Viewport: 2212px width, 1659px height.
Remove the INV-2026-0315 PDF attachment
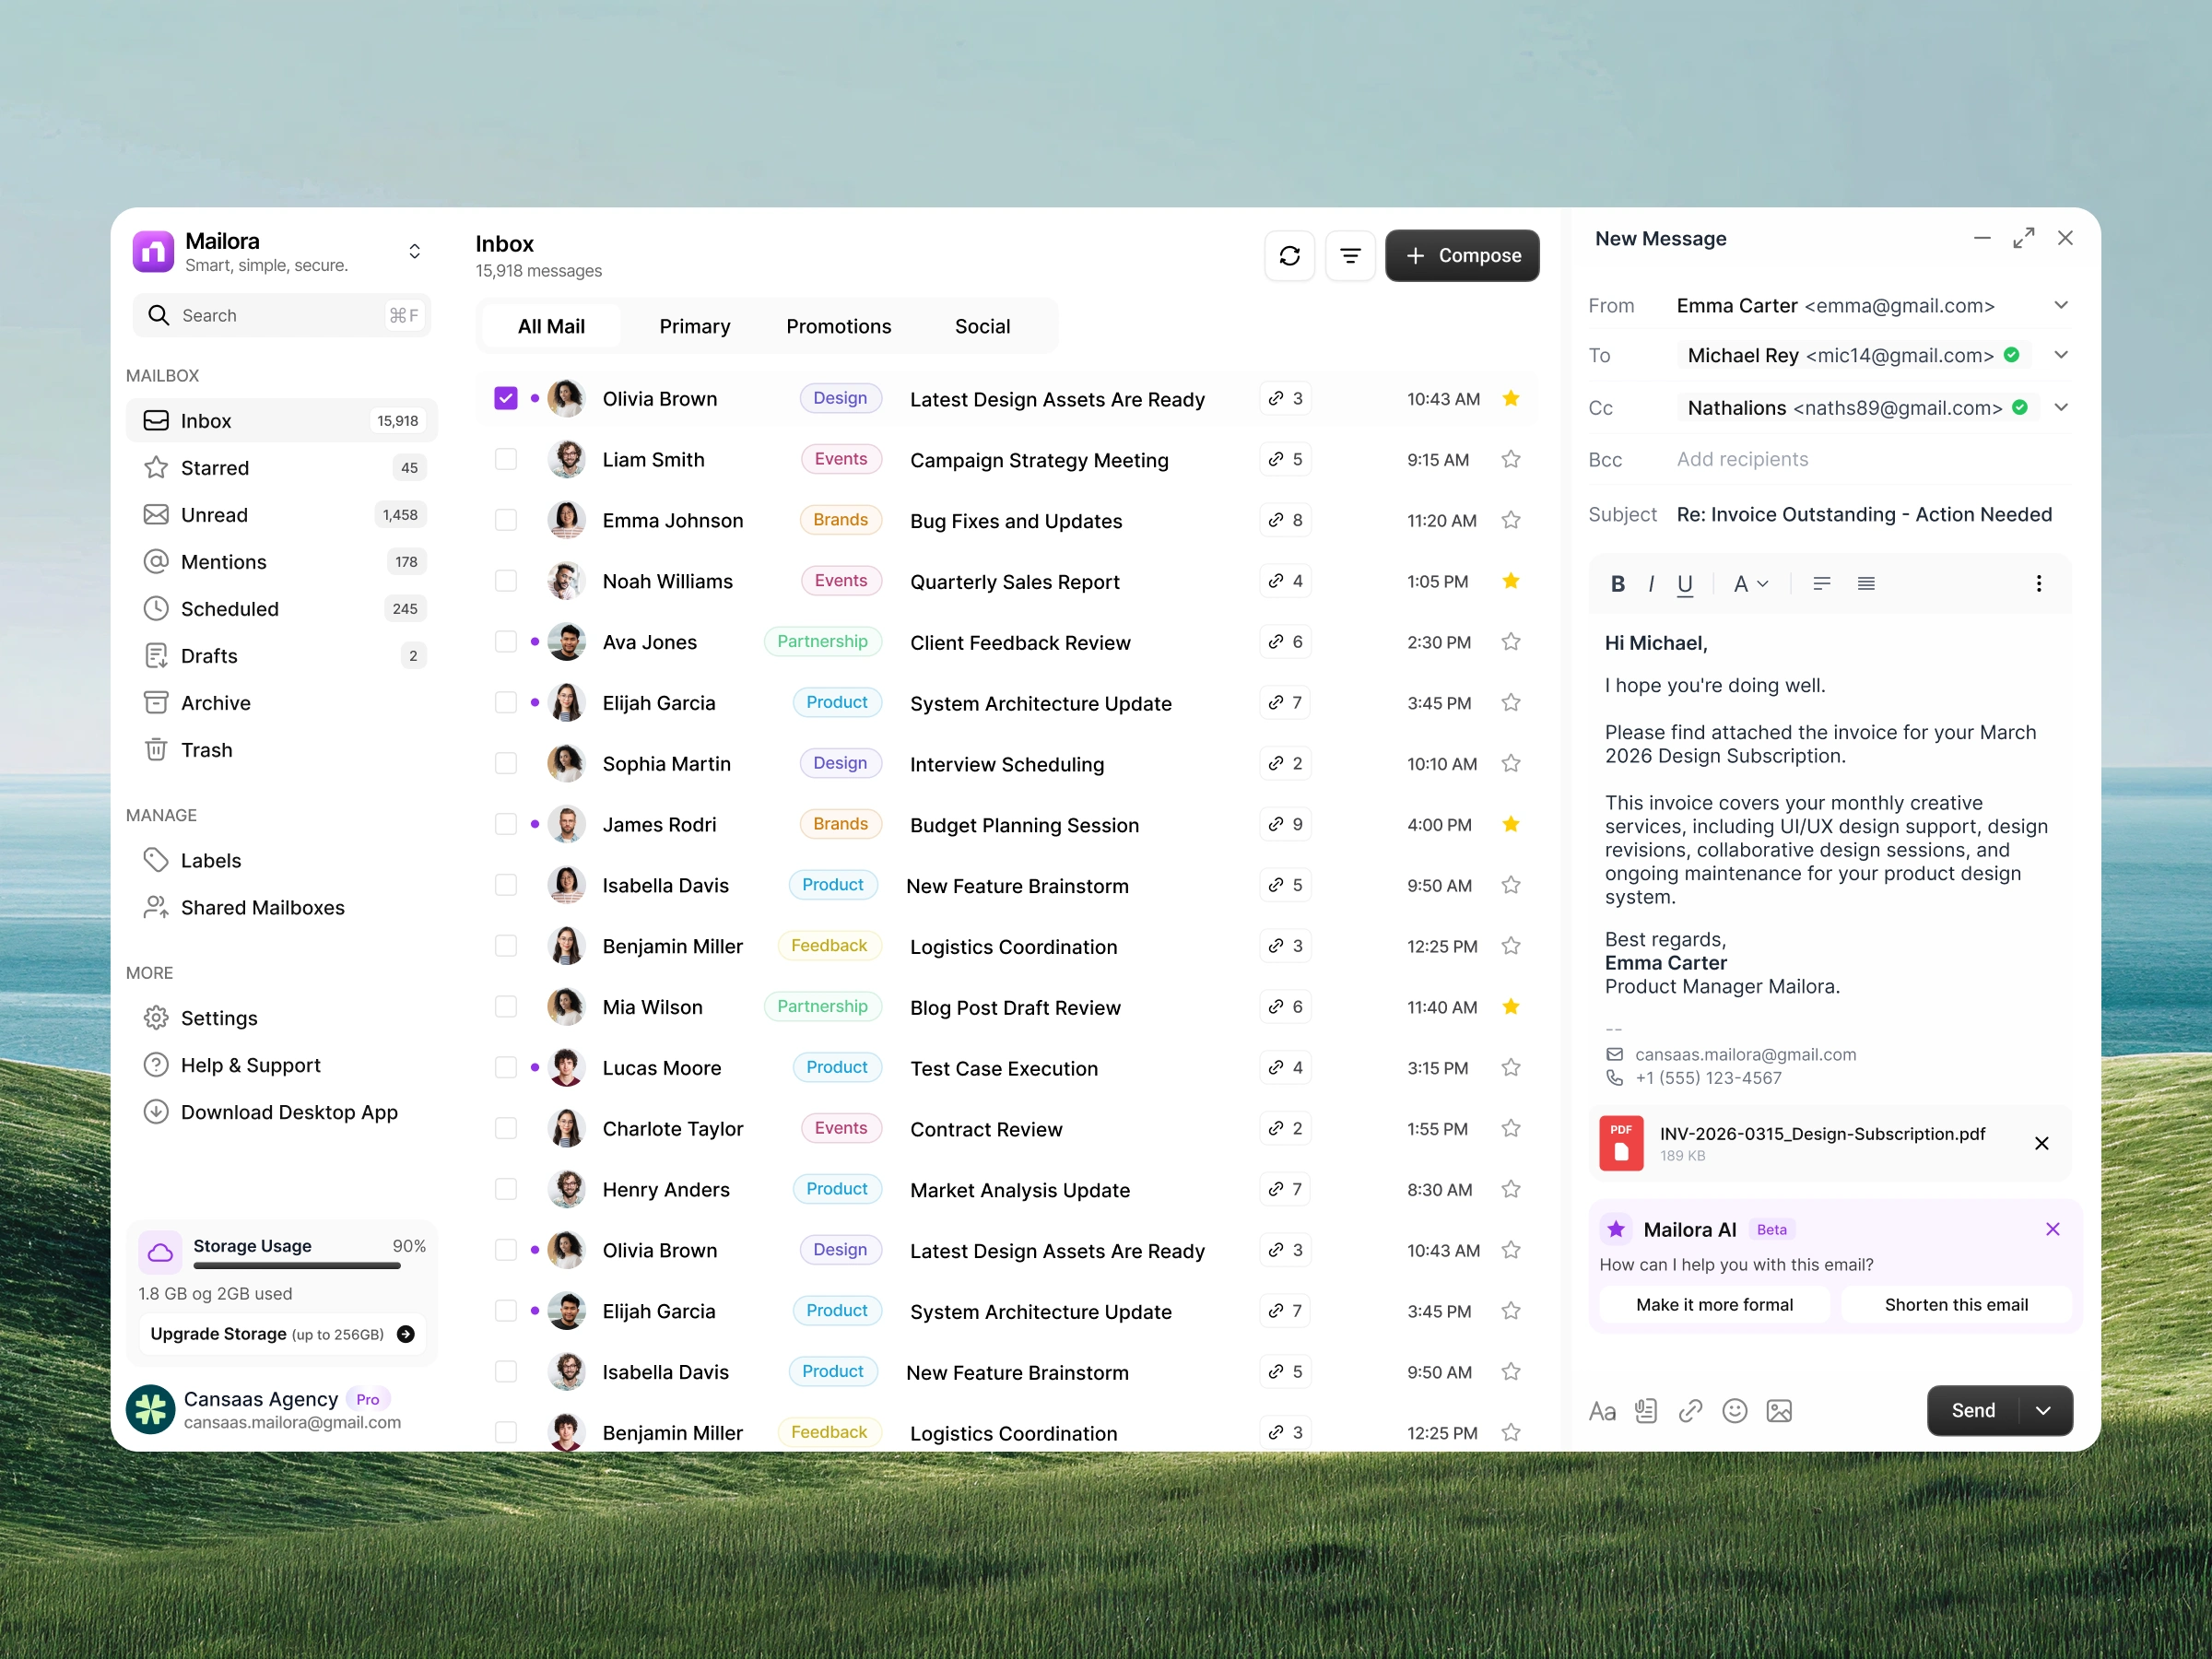coord(2042,1143)
